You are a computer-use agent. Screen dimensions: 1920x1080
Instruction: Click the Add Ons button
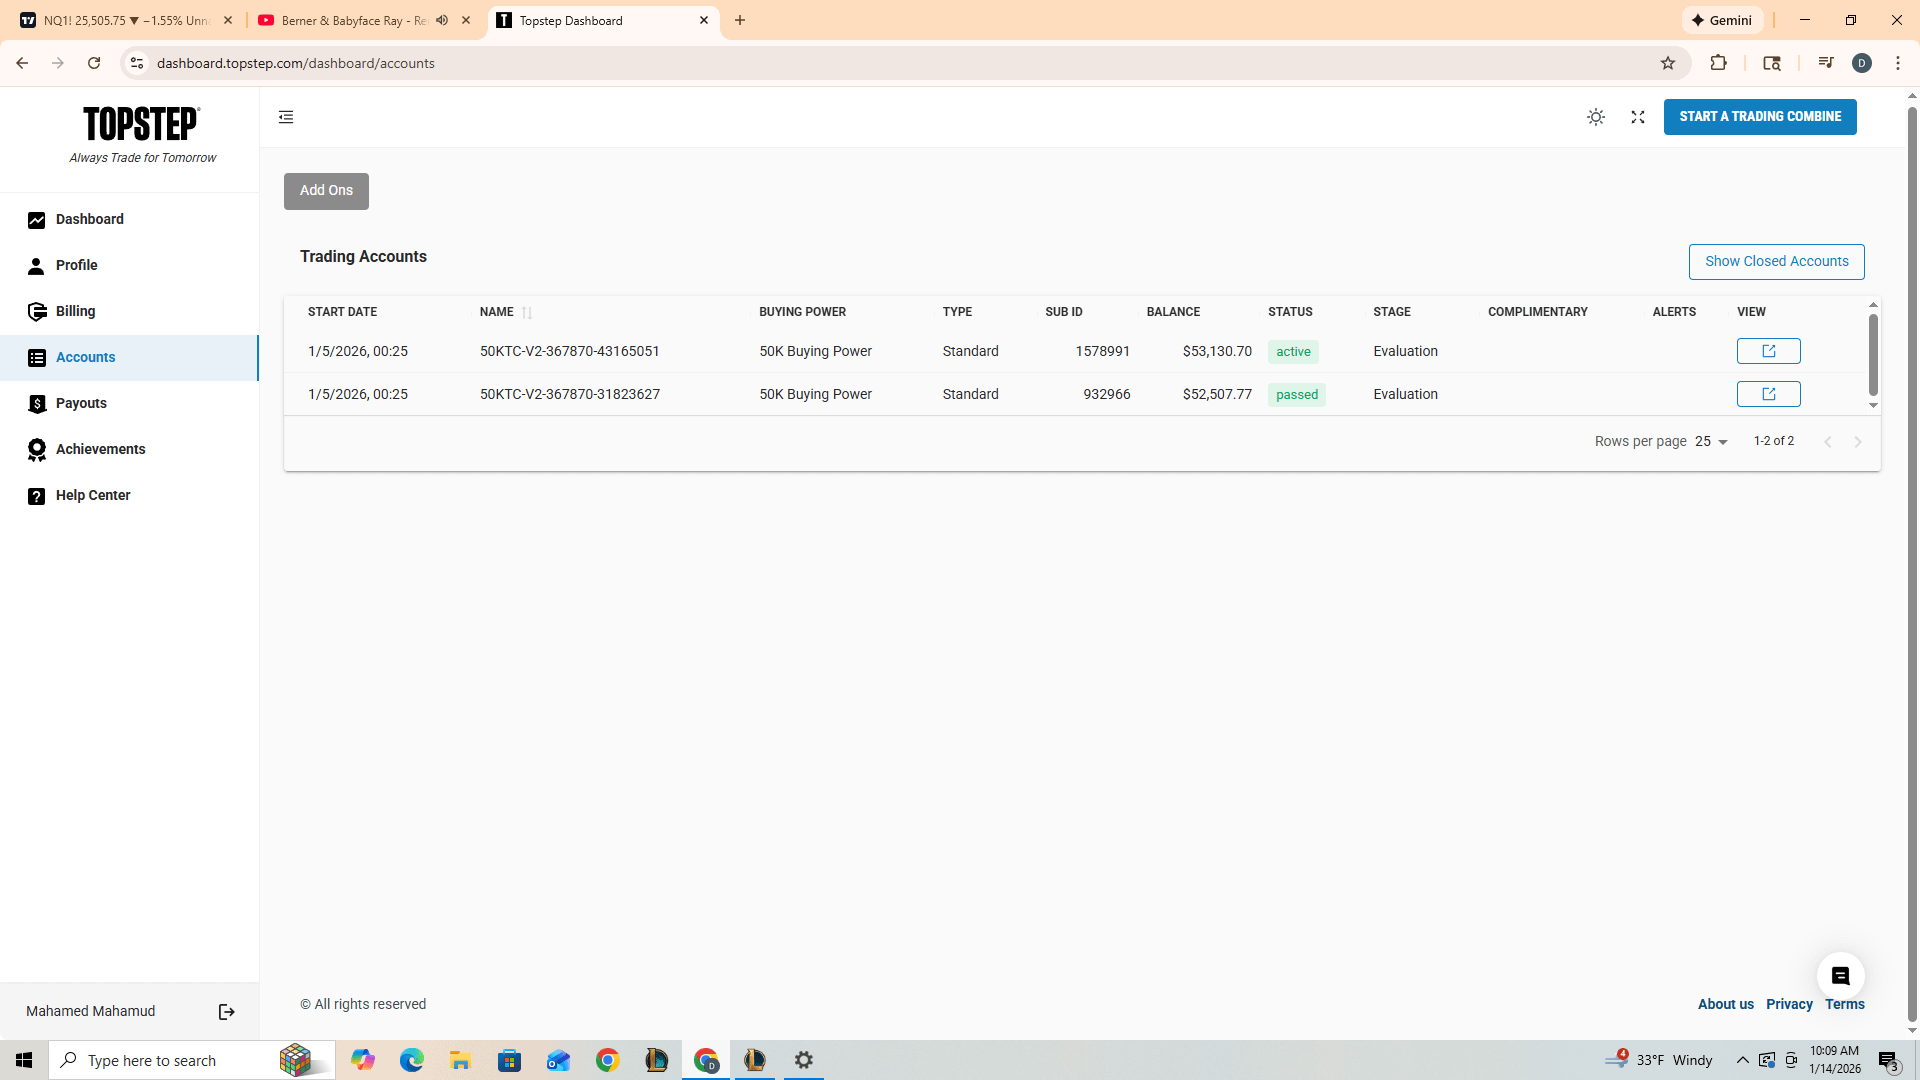coord(326,191)
